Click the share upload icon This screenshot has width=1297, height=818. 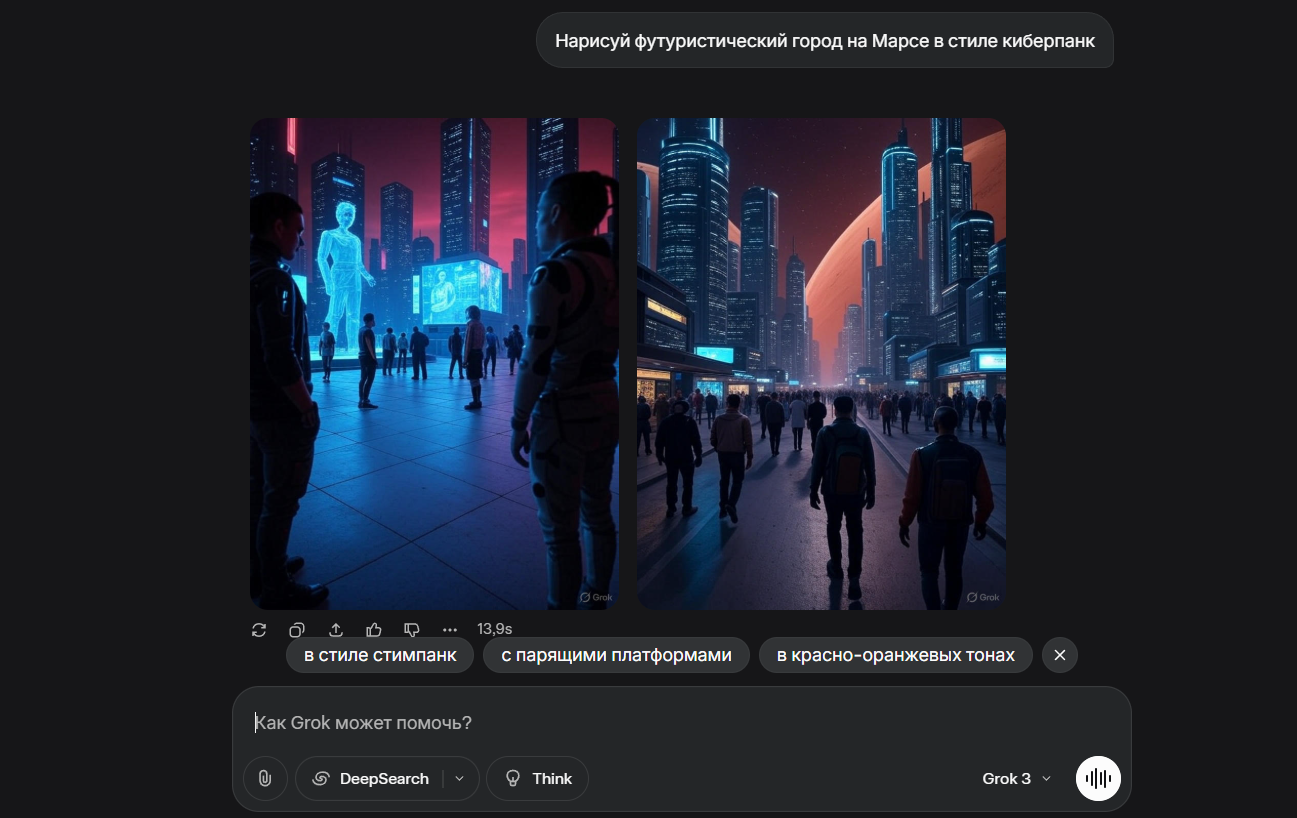click(x=336, y=629)
